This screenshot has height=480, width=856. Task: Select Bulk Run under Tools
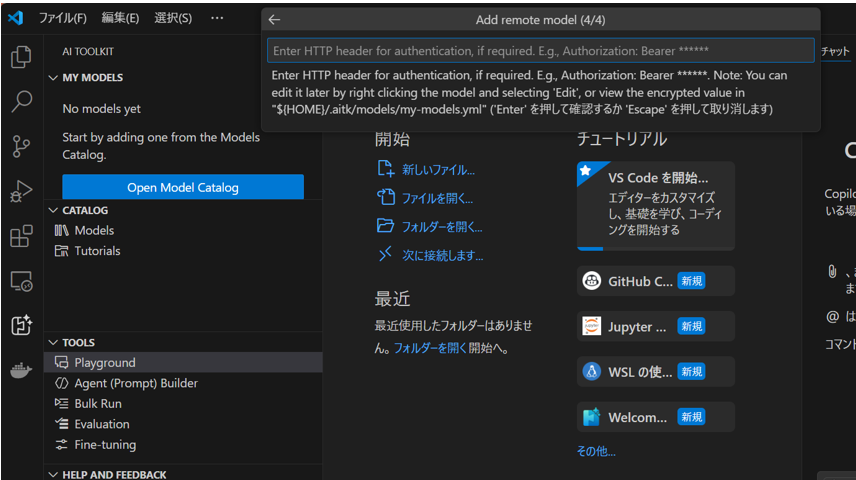pyautogui.click(x=183, y=404)
